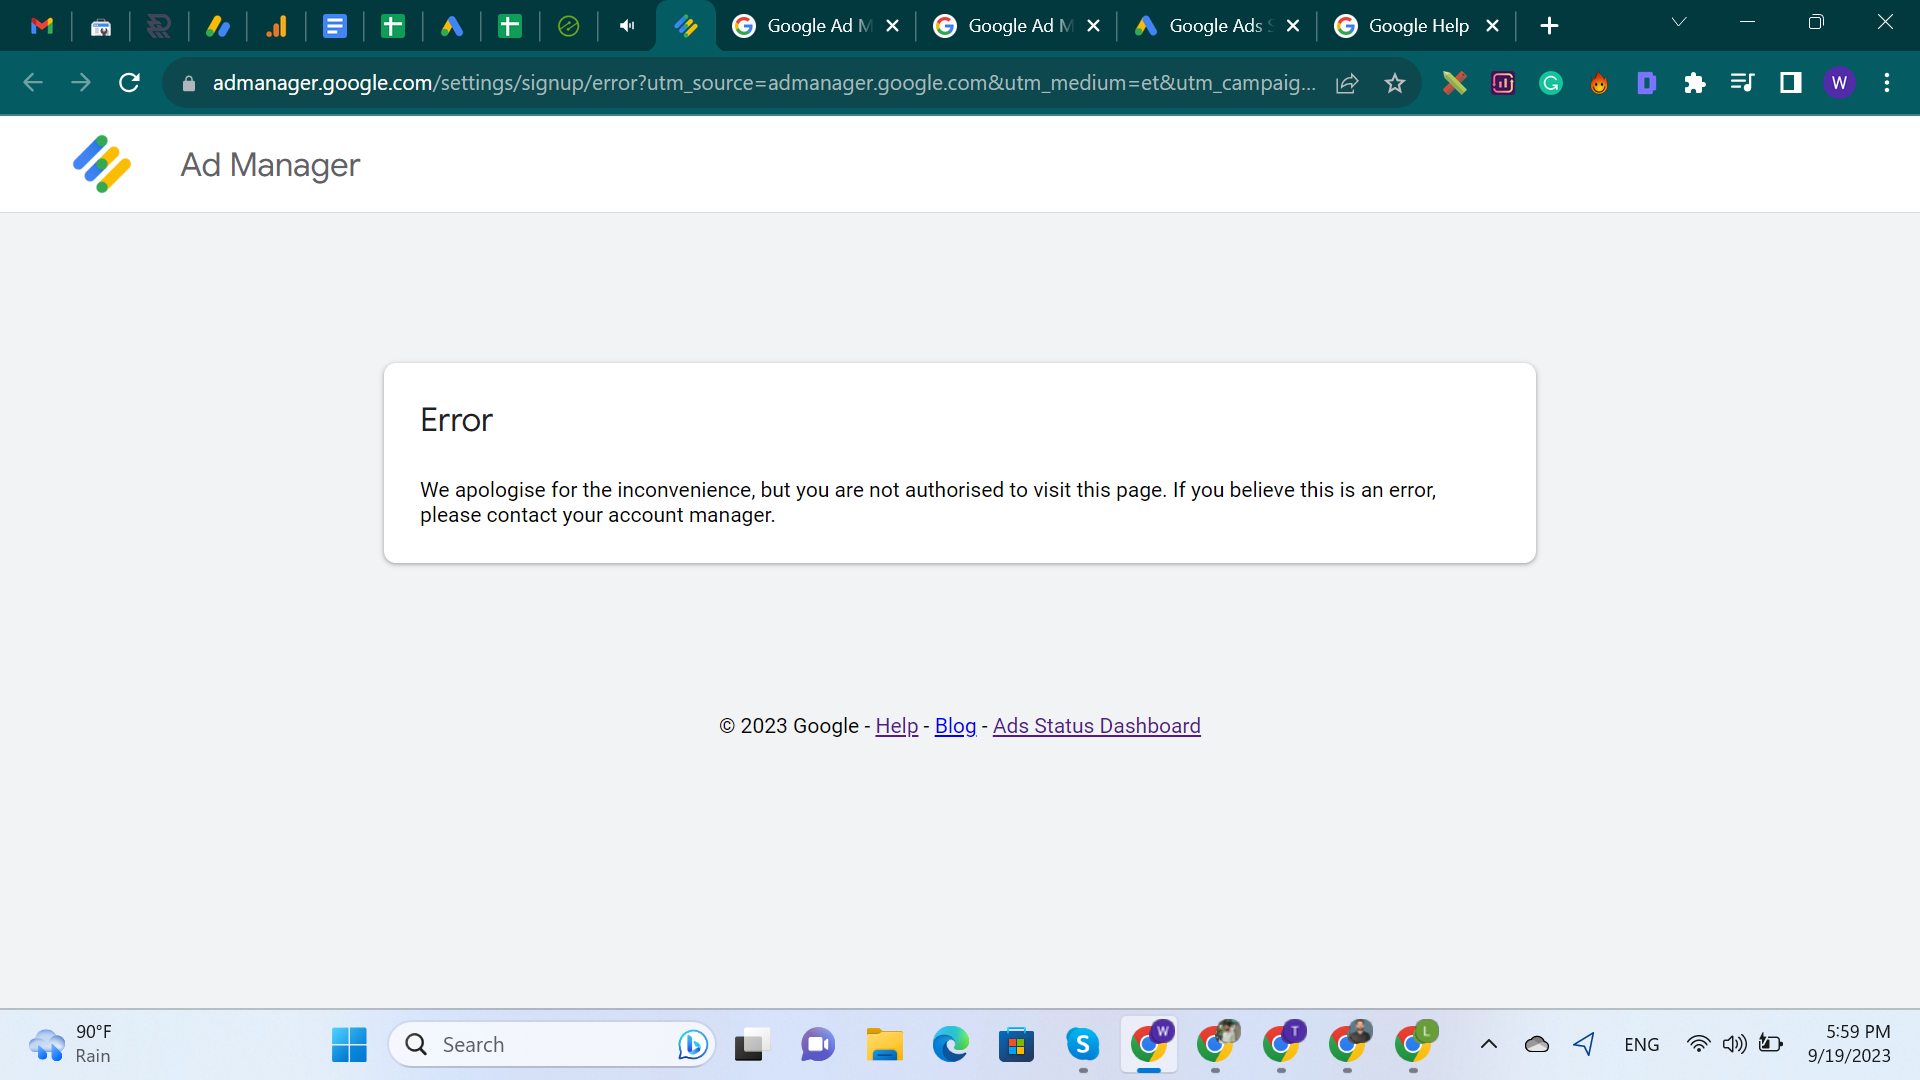
Task: Click the Hola flame extension icon
Action: (x=1599, y=83)
